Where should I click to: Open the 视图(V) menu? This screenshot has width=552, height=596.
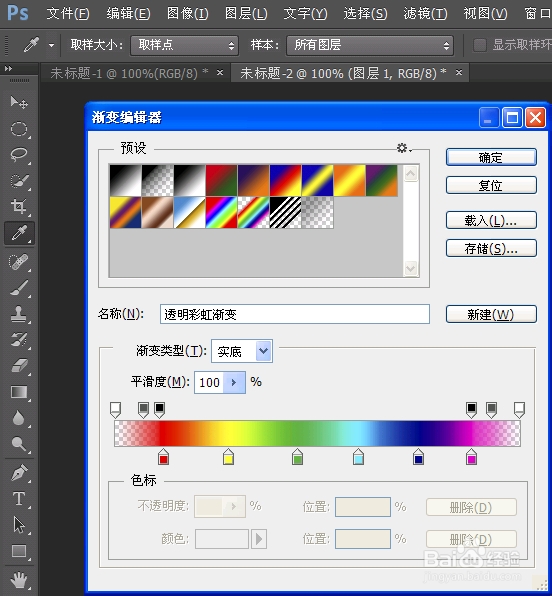point(485,14)
